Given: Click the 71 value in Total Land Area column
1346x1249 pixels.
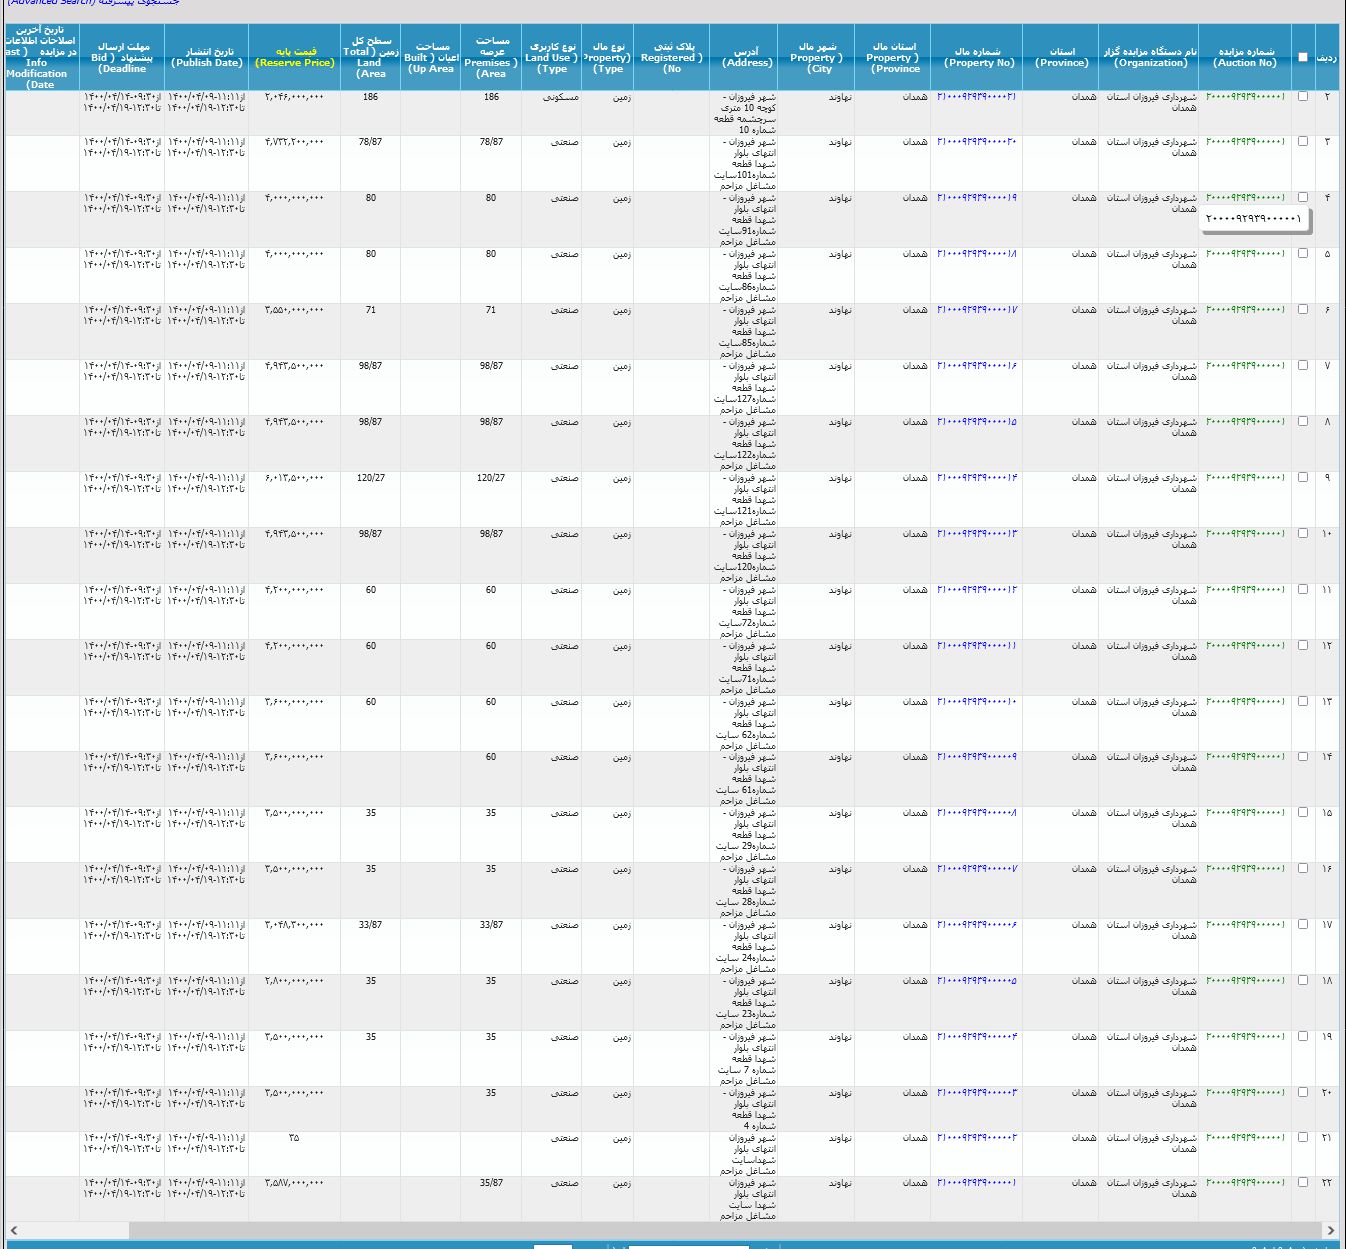Looking at the screenshot, I should tap(370, 310).
